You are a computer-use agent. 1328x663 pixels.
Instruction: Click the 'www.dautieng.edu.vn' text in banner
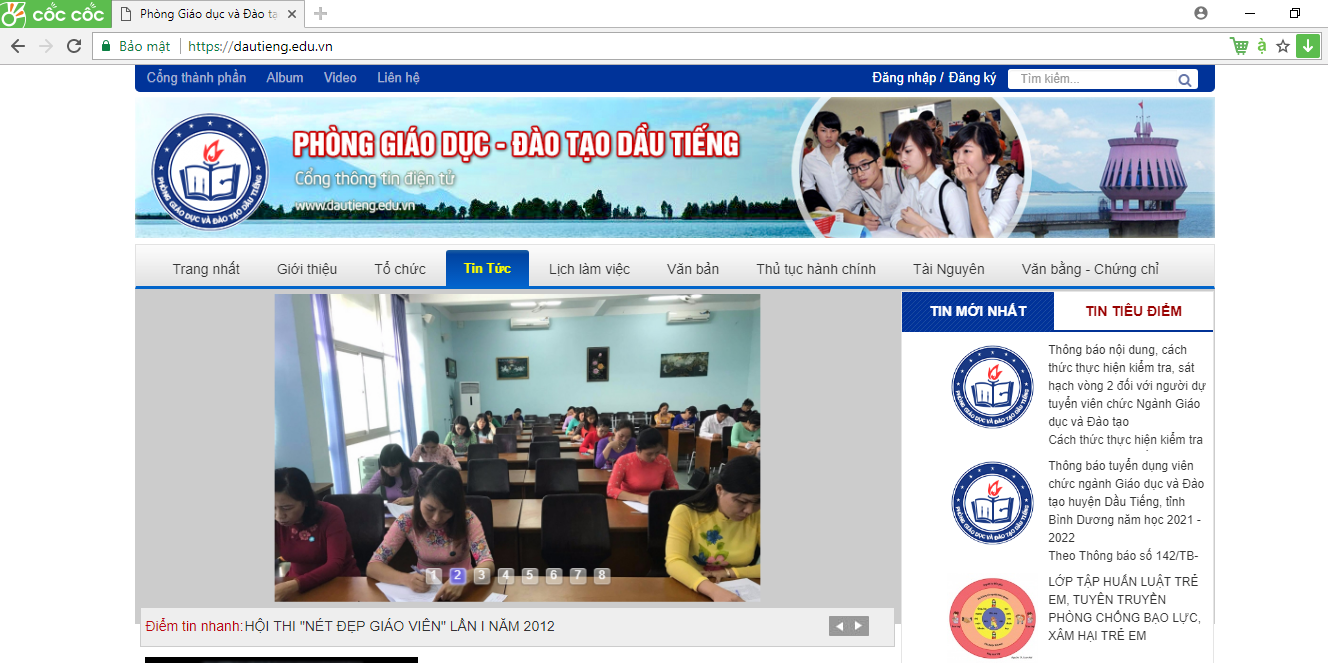tap(355, 207)
